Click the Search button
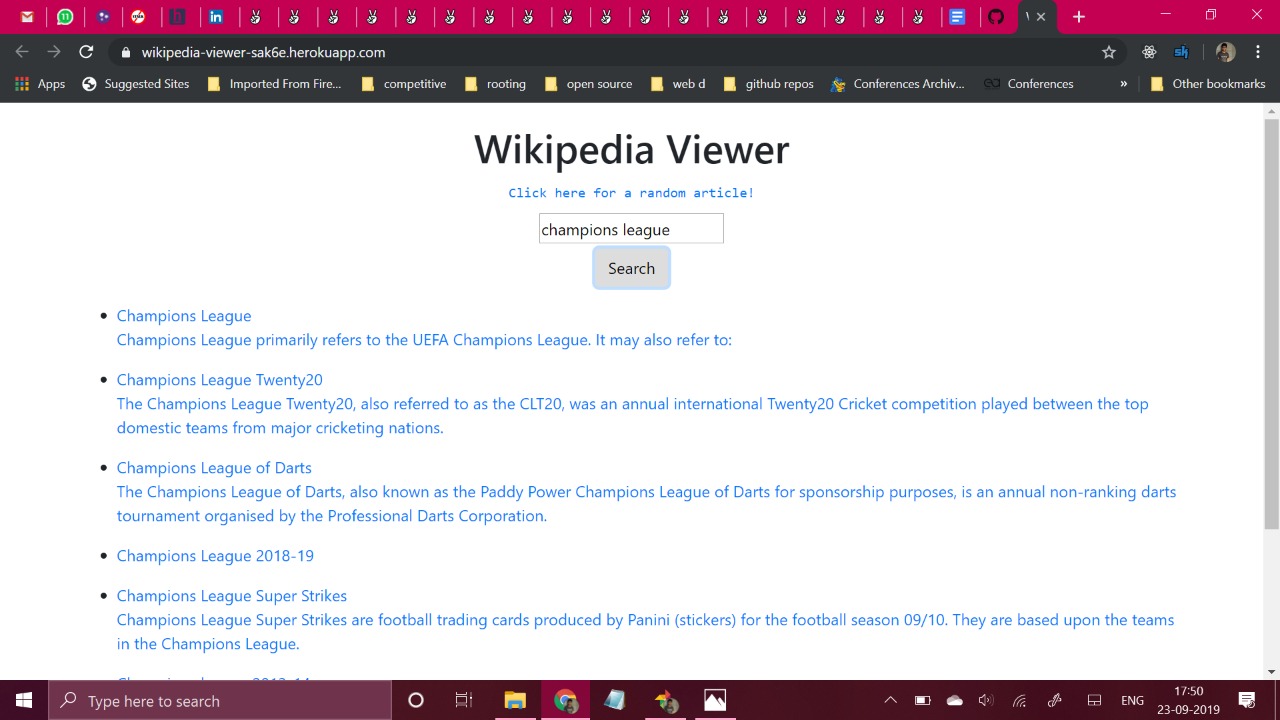This screenshot has height=720, width=1280. [x=631, y=268]
